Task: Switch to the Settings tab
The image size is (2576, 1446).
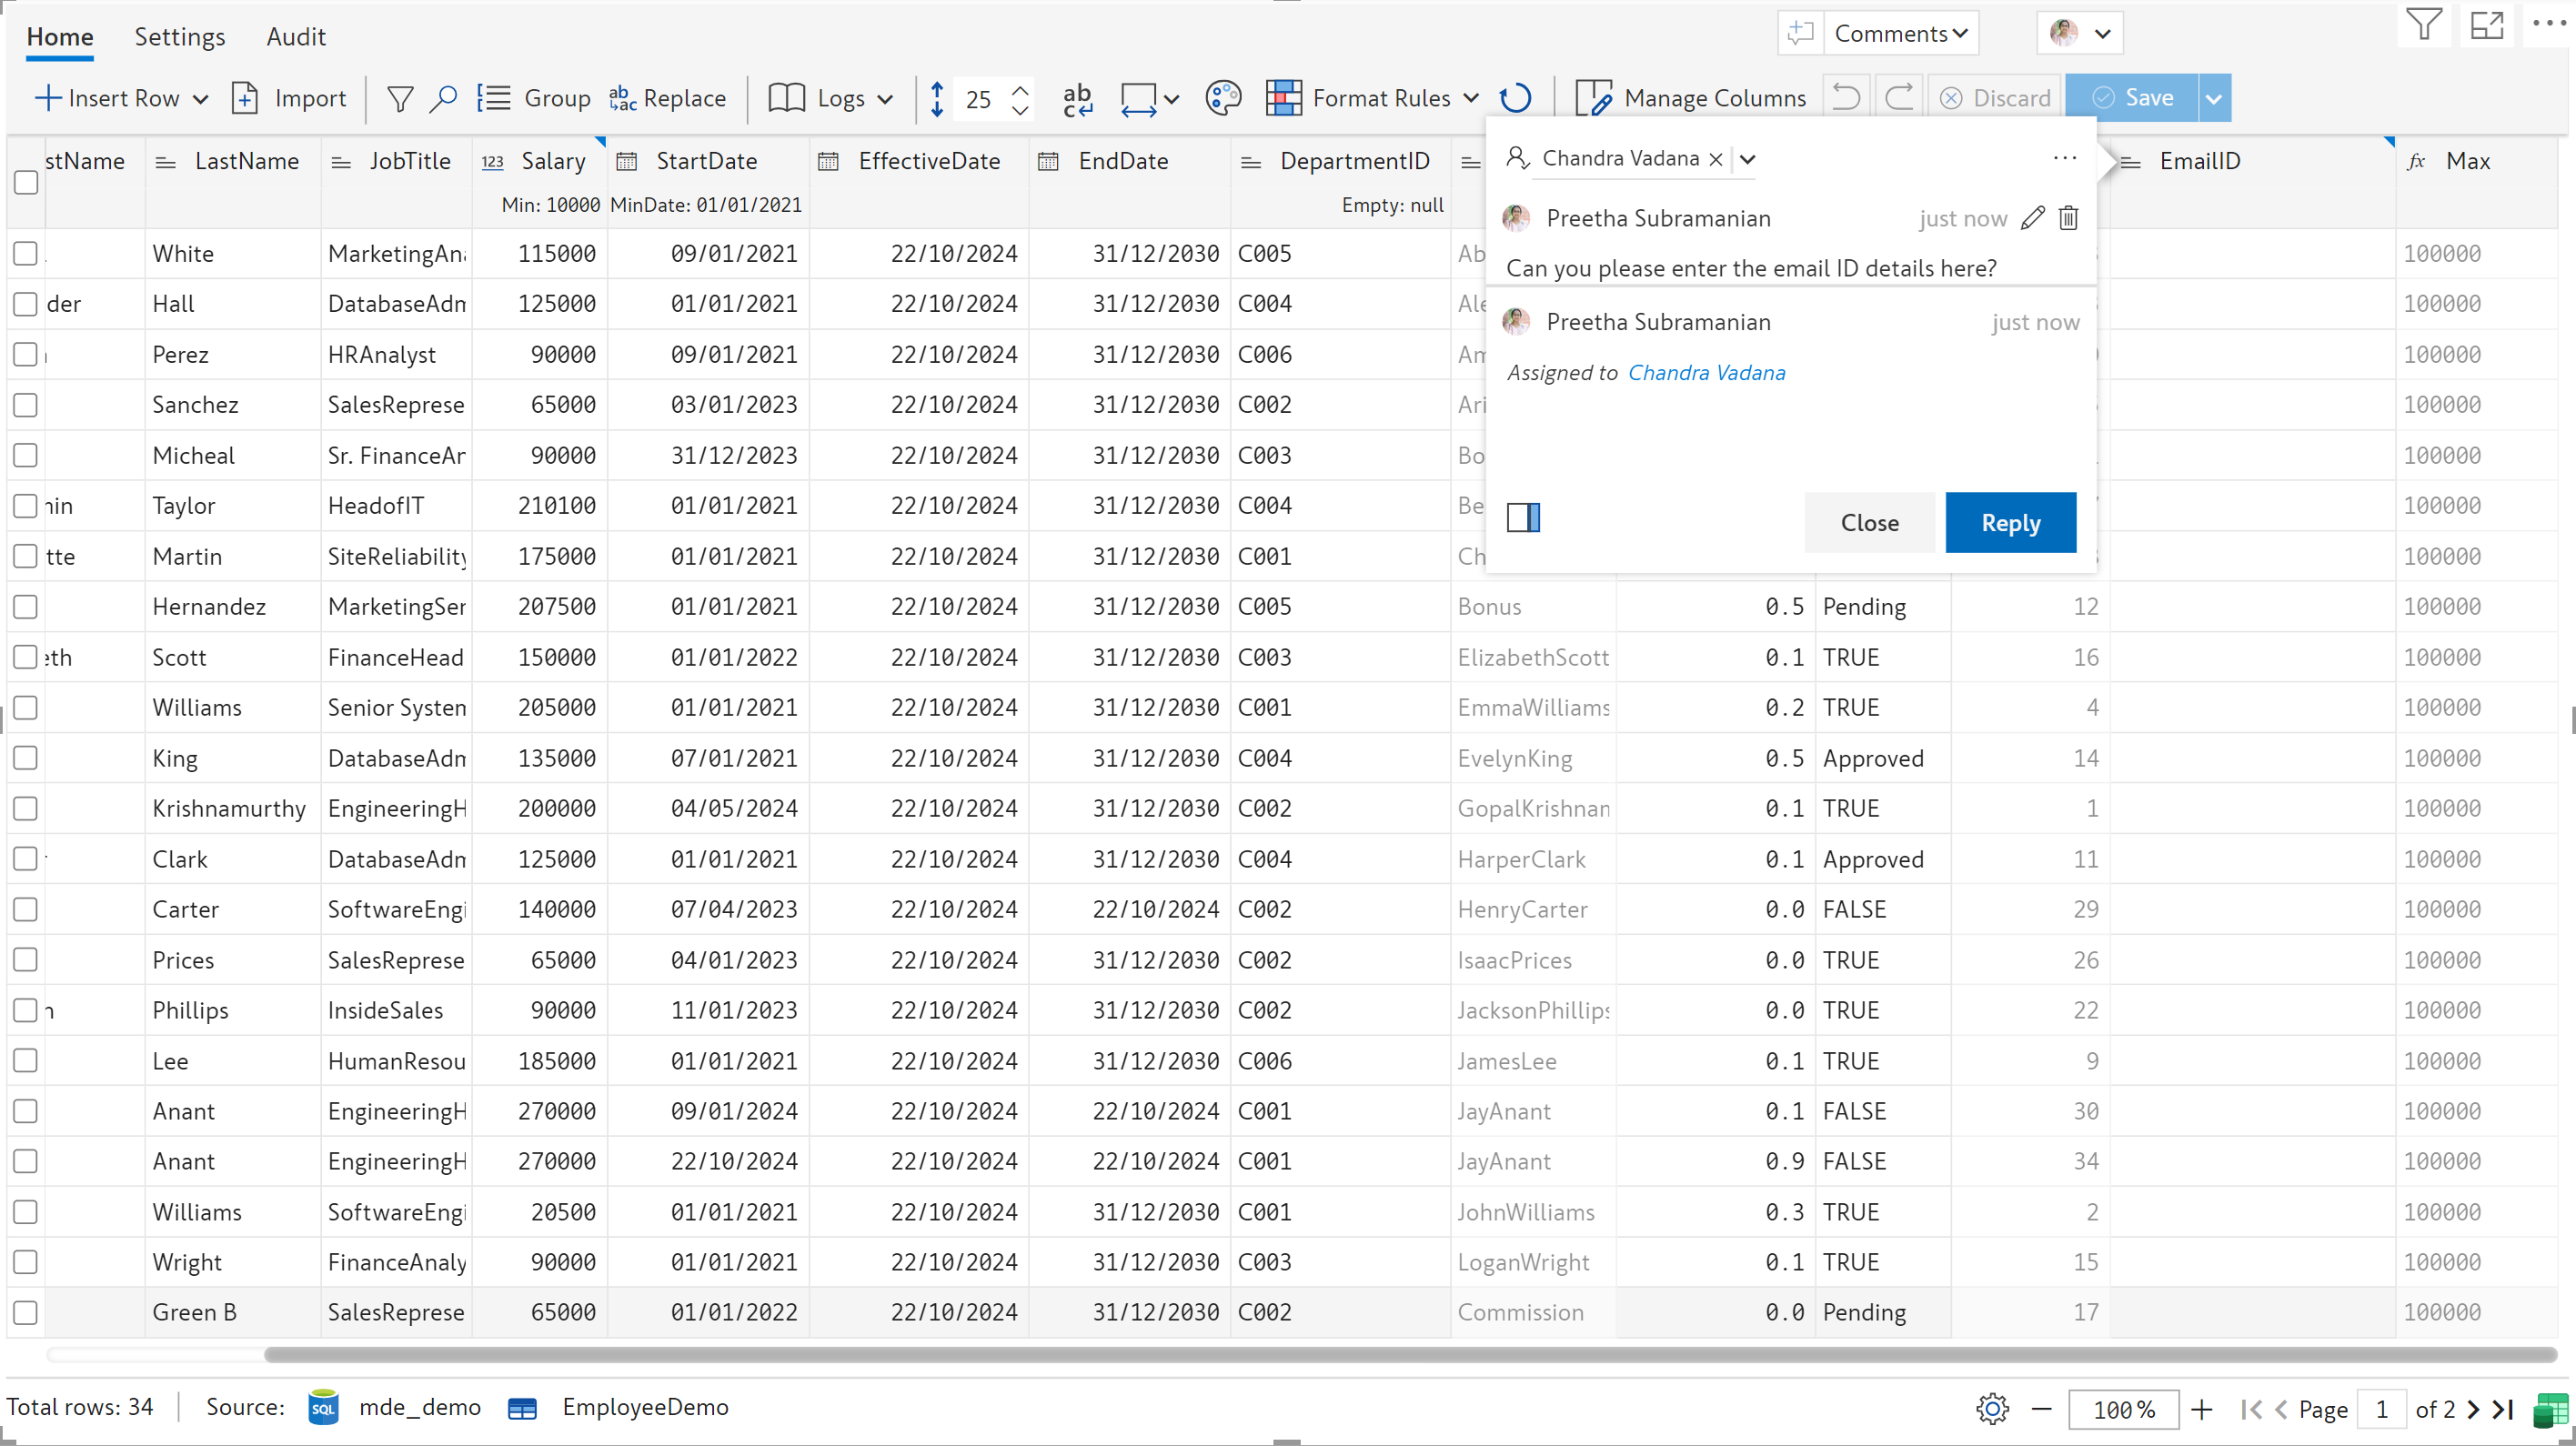Action: 180,37
